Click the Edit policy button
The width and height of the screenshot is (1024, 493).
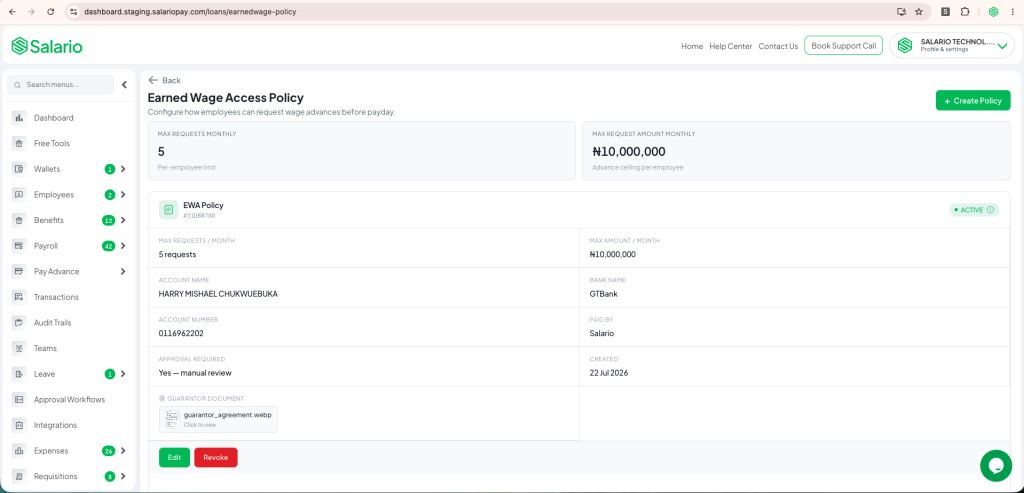pyautogui.click(x=174, y=457)
